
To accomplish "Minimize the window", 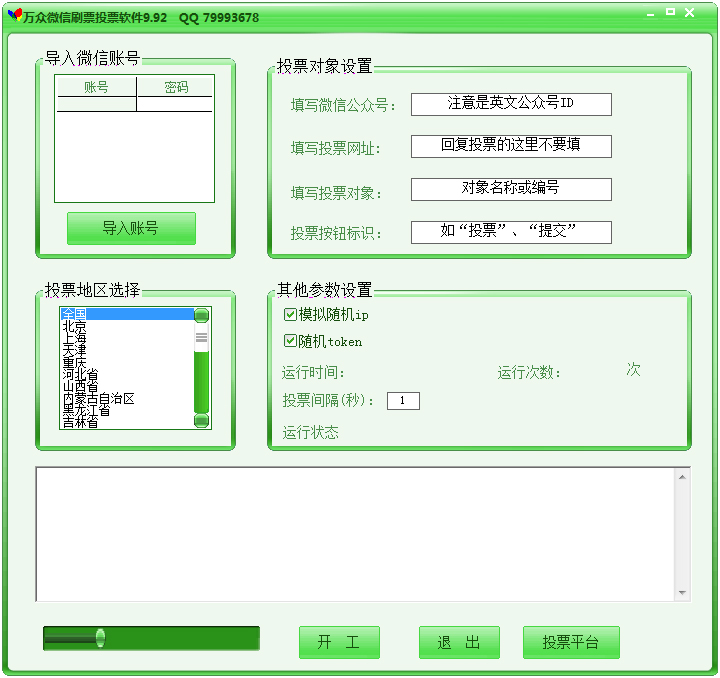I will click(x=650, y=14).
